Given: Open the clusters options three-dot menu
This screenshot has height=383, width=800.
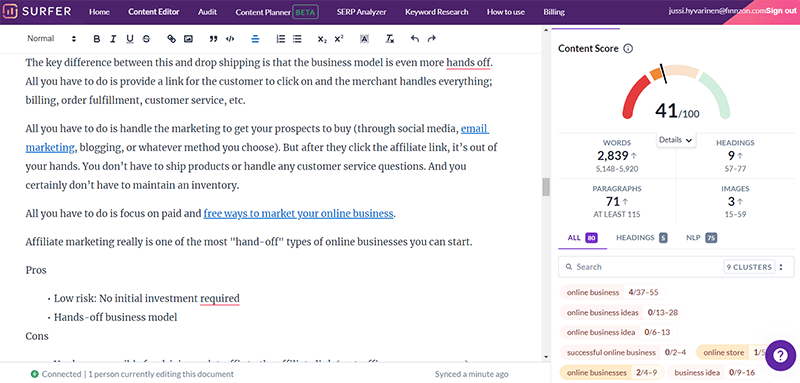Looking at the screenshot, I should click(x=781, y=267).
